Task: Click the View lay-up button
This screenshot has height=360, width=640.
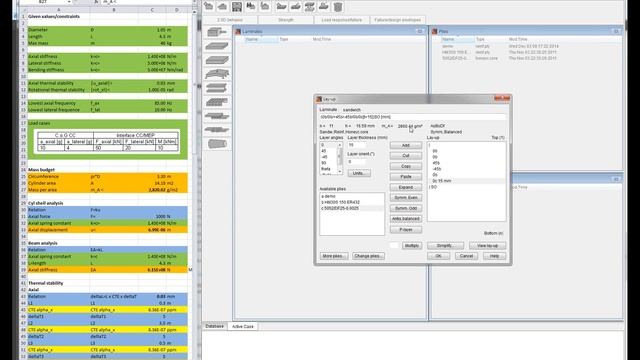Action: coord(487,245)
